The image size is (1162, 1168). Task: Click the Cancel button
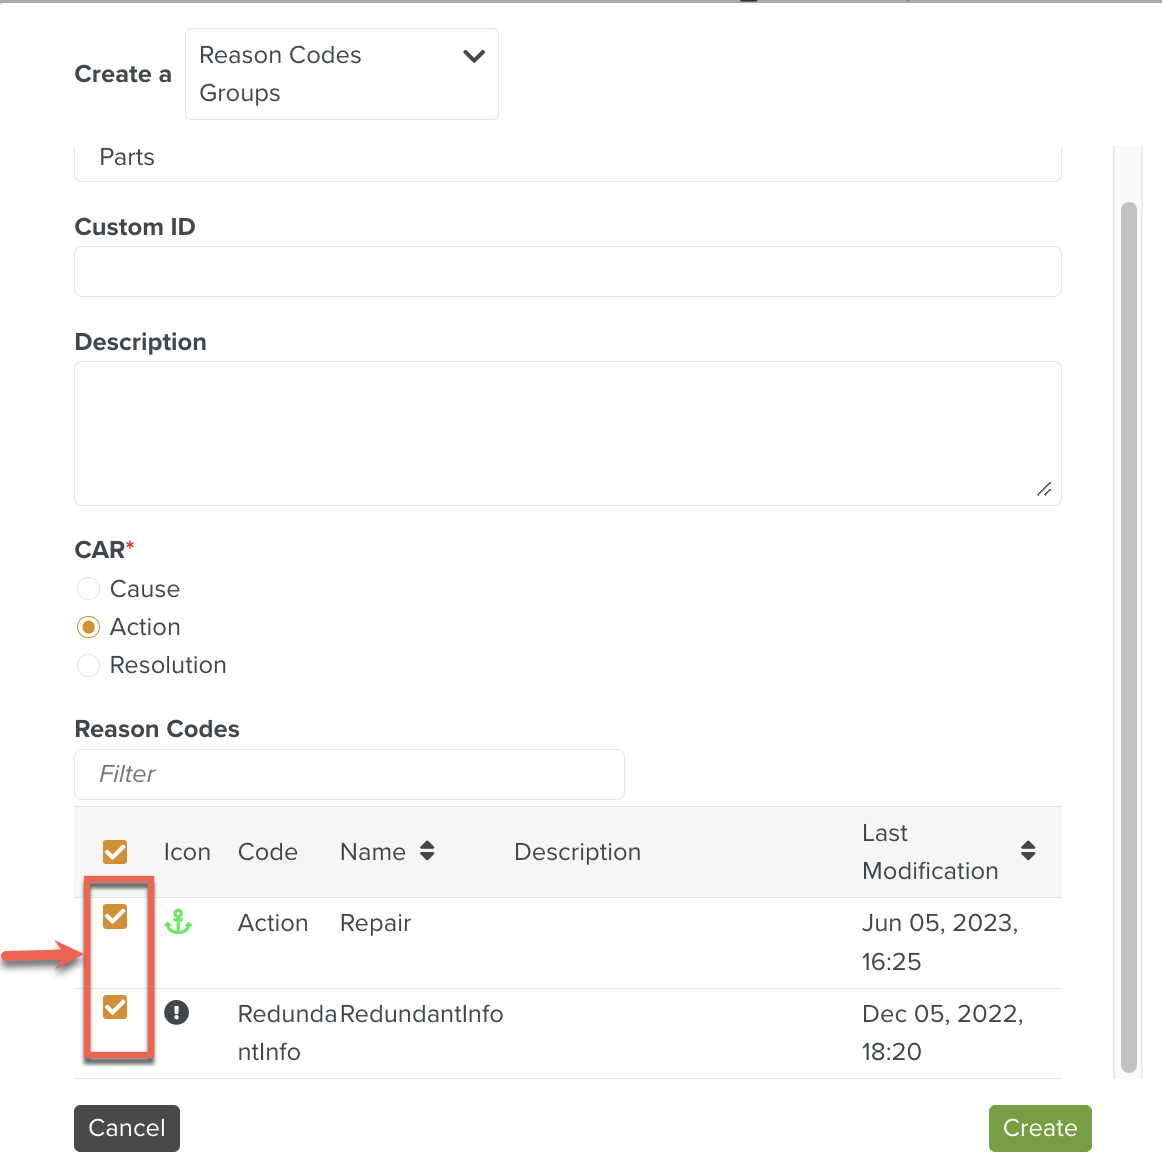(127, 1128)
